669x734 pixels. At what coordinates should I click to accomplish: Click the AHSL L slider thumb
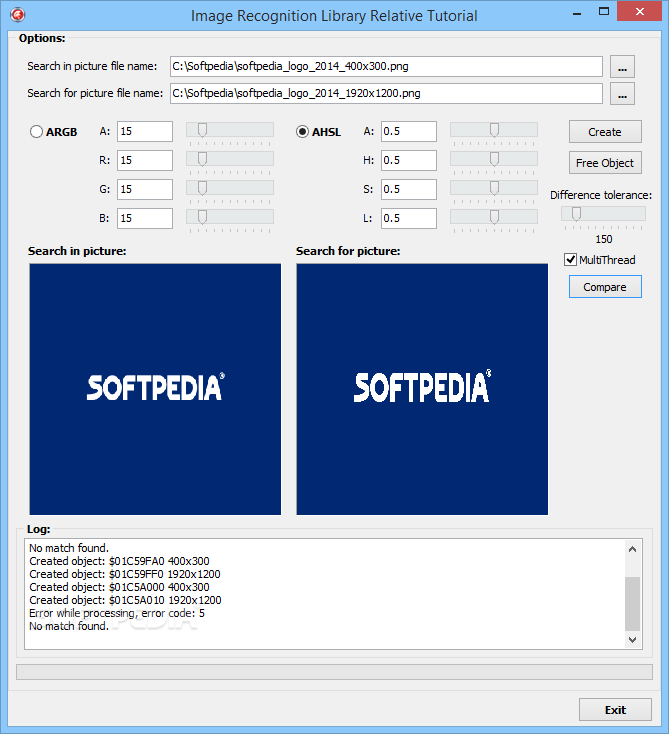pyautogui.click(x=494, y=217)
